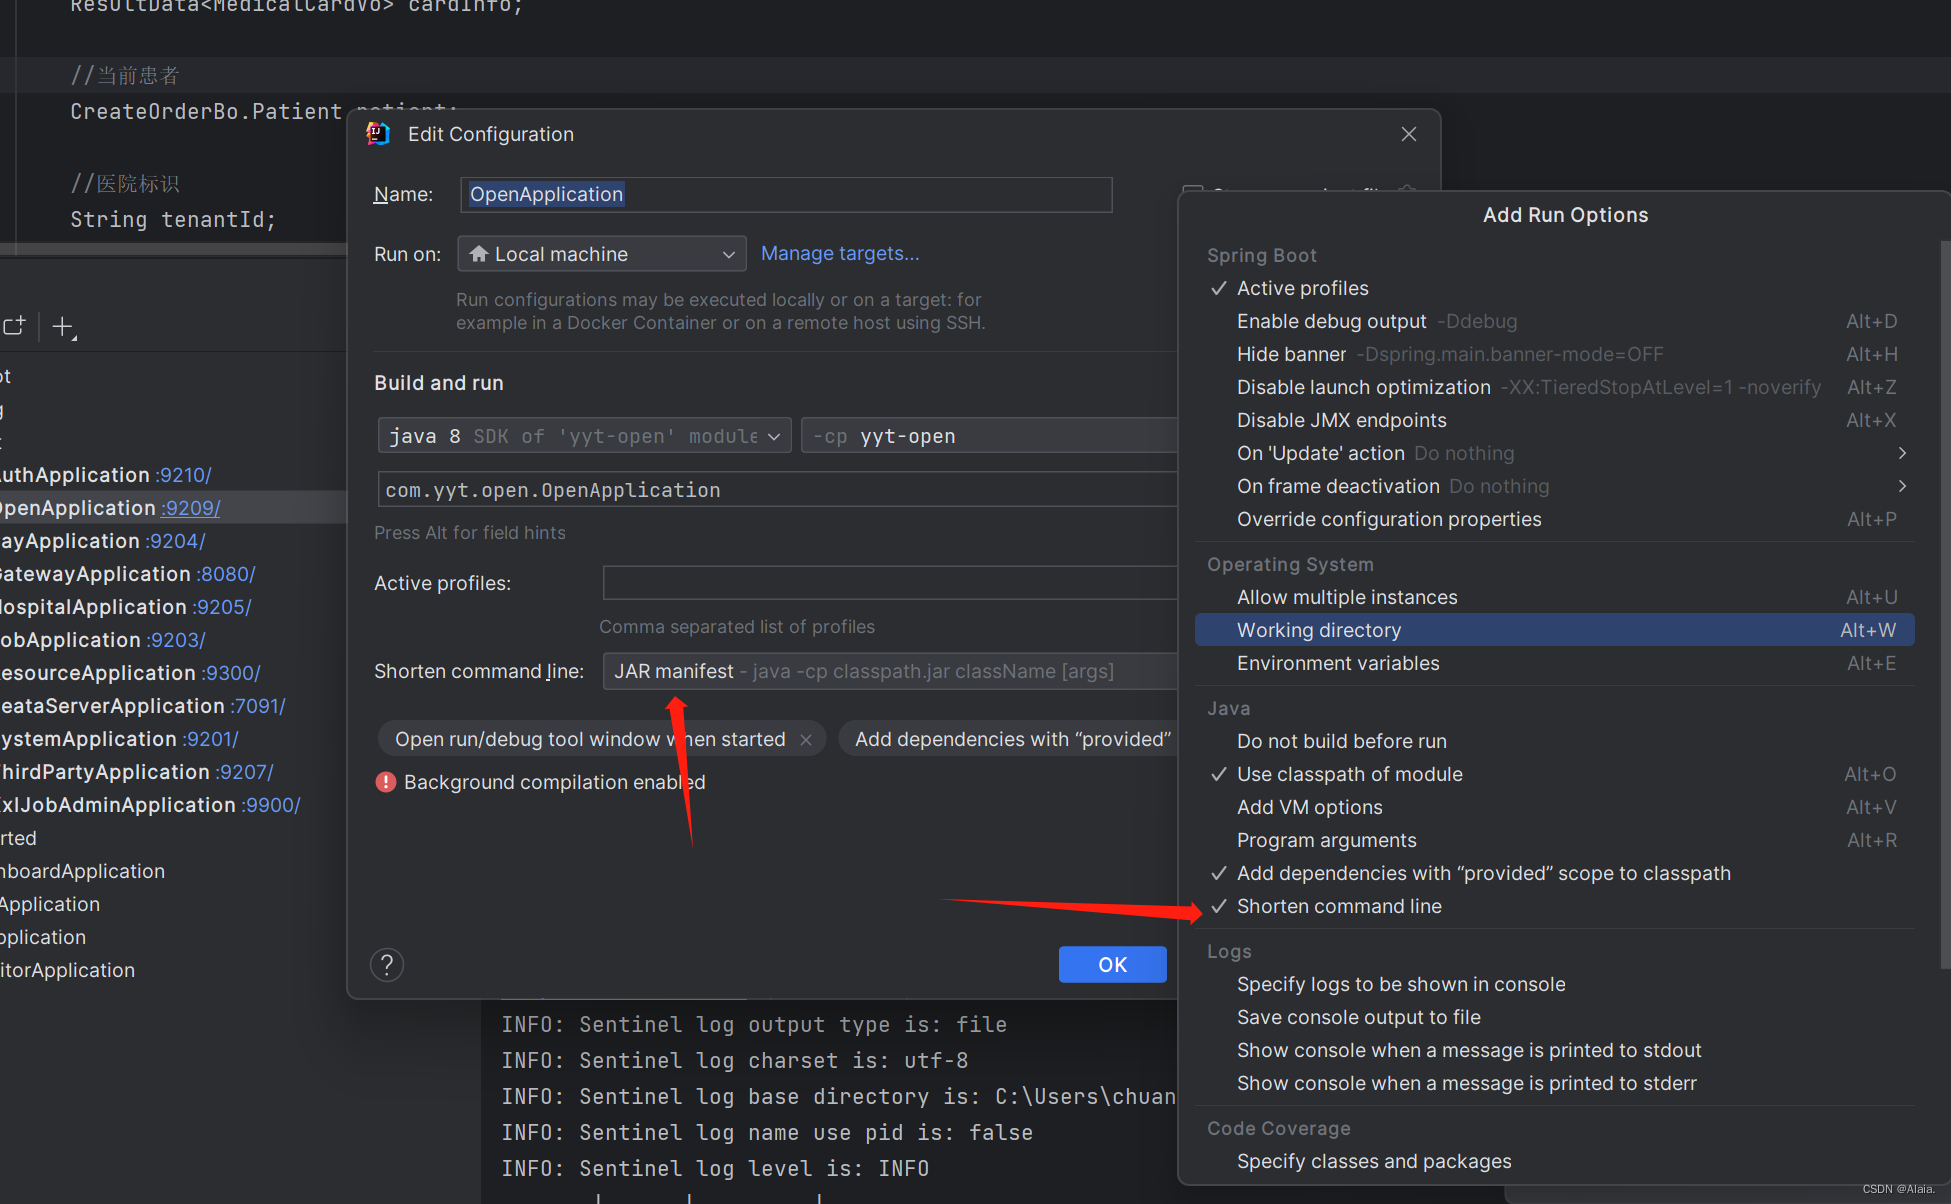Select GatewayApplication :8080/ in Services
Viewport: 1951px width, 1204px height.
[x=126, y=574]
